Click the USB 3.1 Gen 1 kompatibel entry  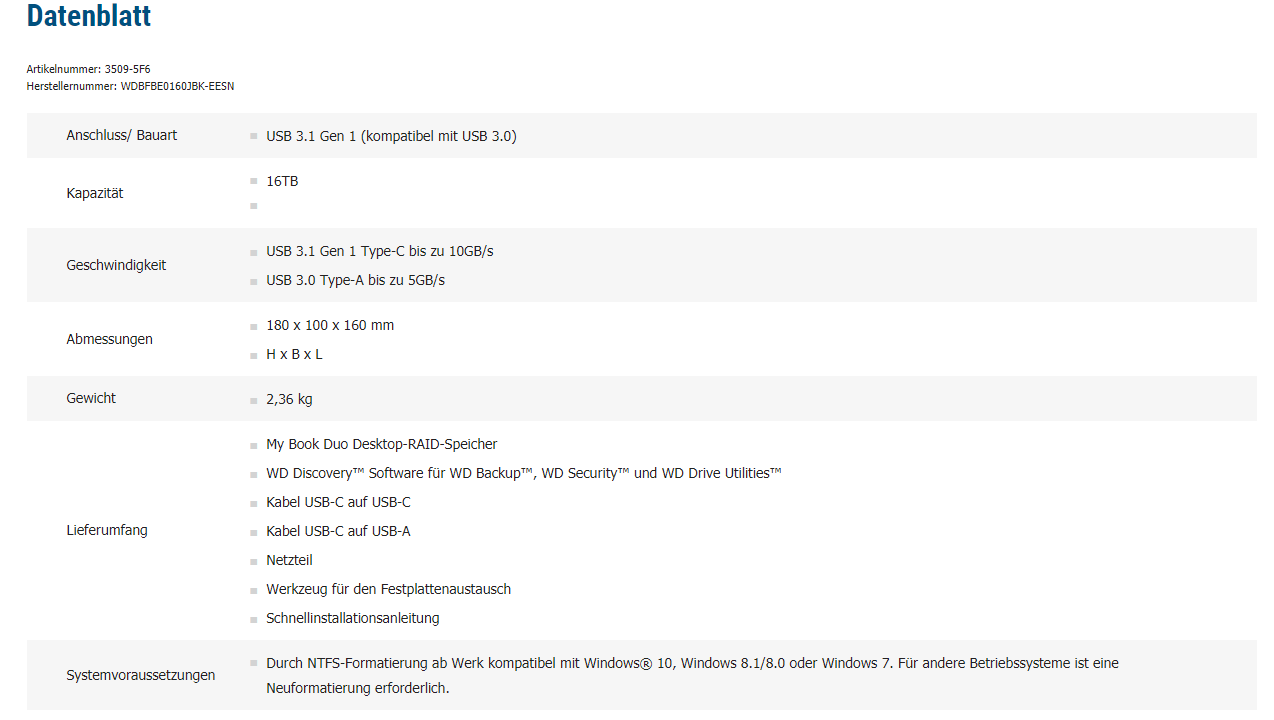(x=391, y=136)
